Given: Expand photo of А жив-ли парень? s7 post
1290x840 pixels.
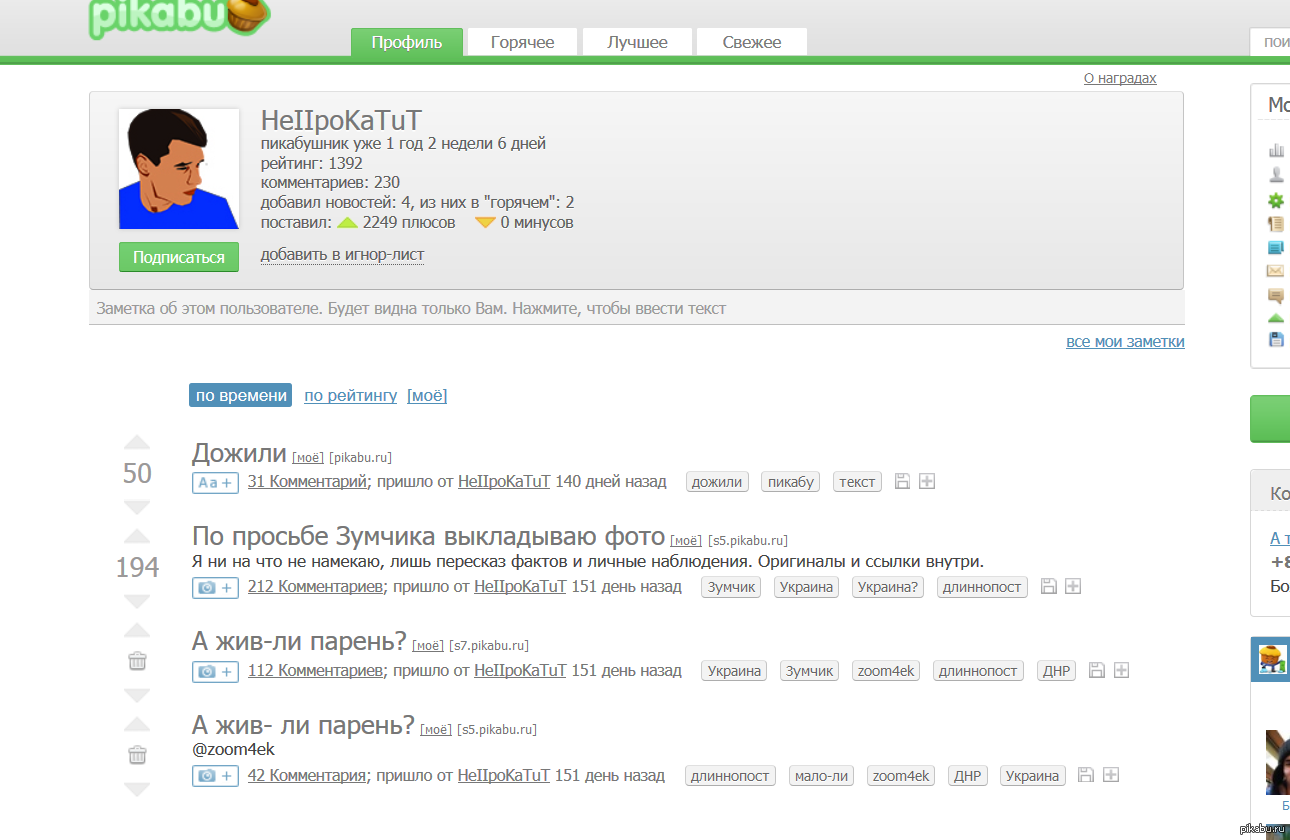Looking at the screenshot, I should [x=215, y=671].
